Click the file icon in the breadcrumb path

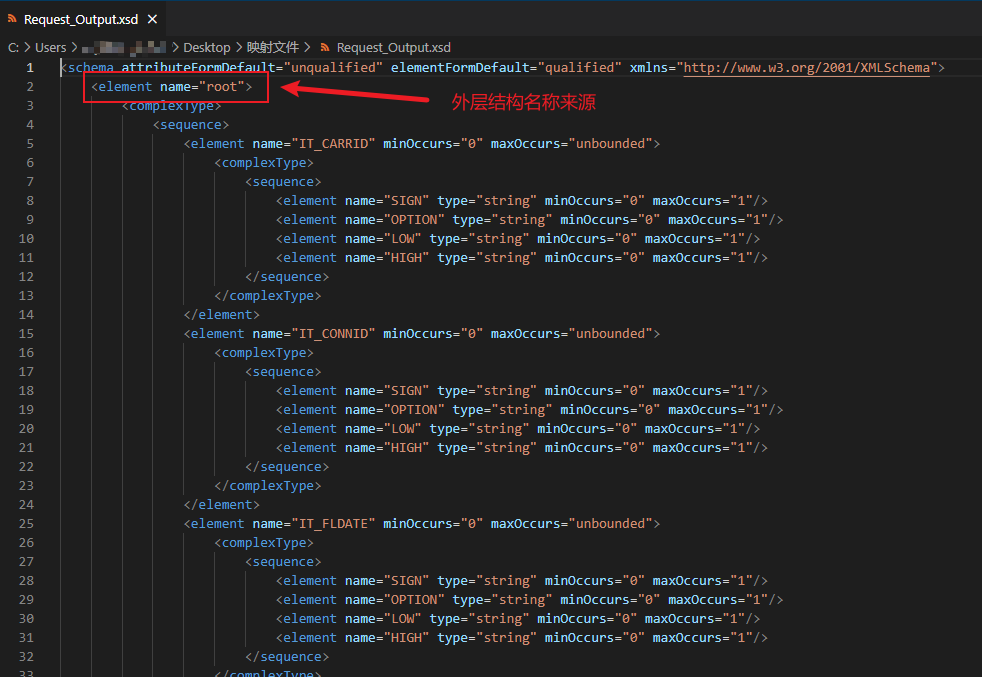click(325, 47)
